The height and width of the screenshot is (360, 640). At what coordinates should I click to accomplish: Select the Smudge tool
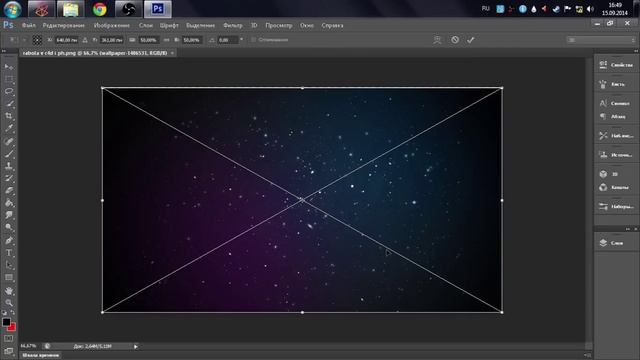pyautogui.click(x=9, y=215)
